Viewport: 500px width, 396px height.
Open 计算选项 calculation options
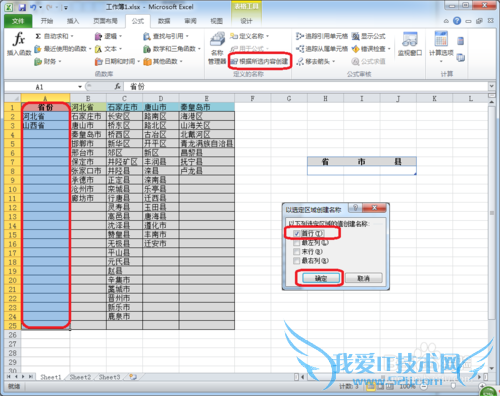pos(441,47)
